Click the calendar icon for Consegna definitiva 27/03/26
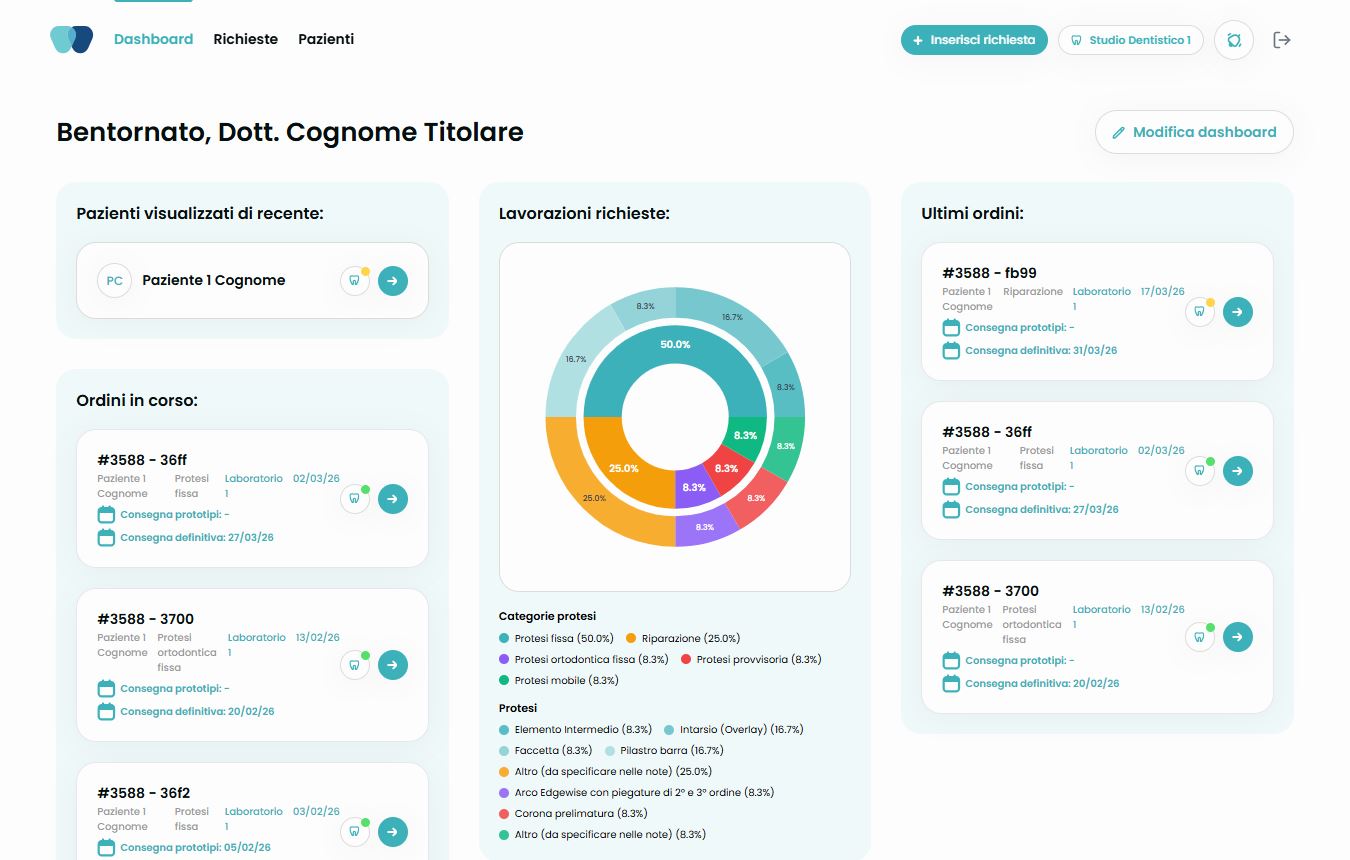 105,537
